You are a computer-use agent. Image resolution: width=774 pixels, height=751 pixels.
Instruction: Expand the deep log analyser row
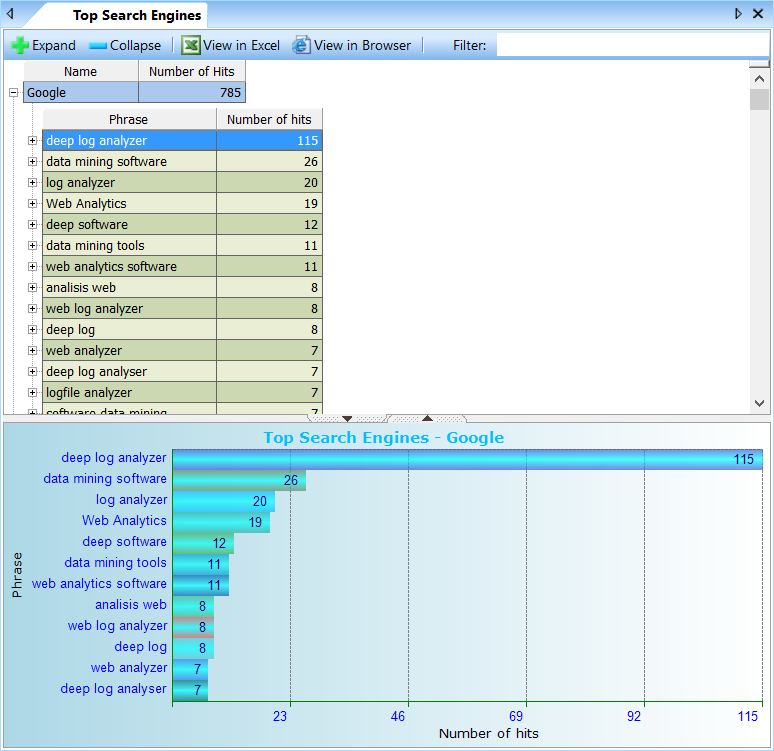click(33, 371)
